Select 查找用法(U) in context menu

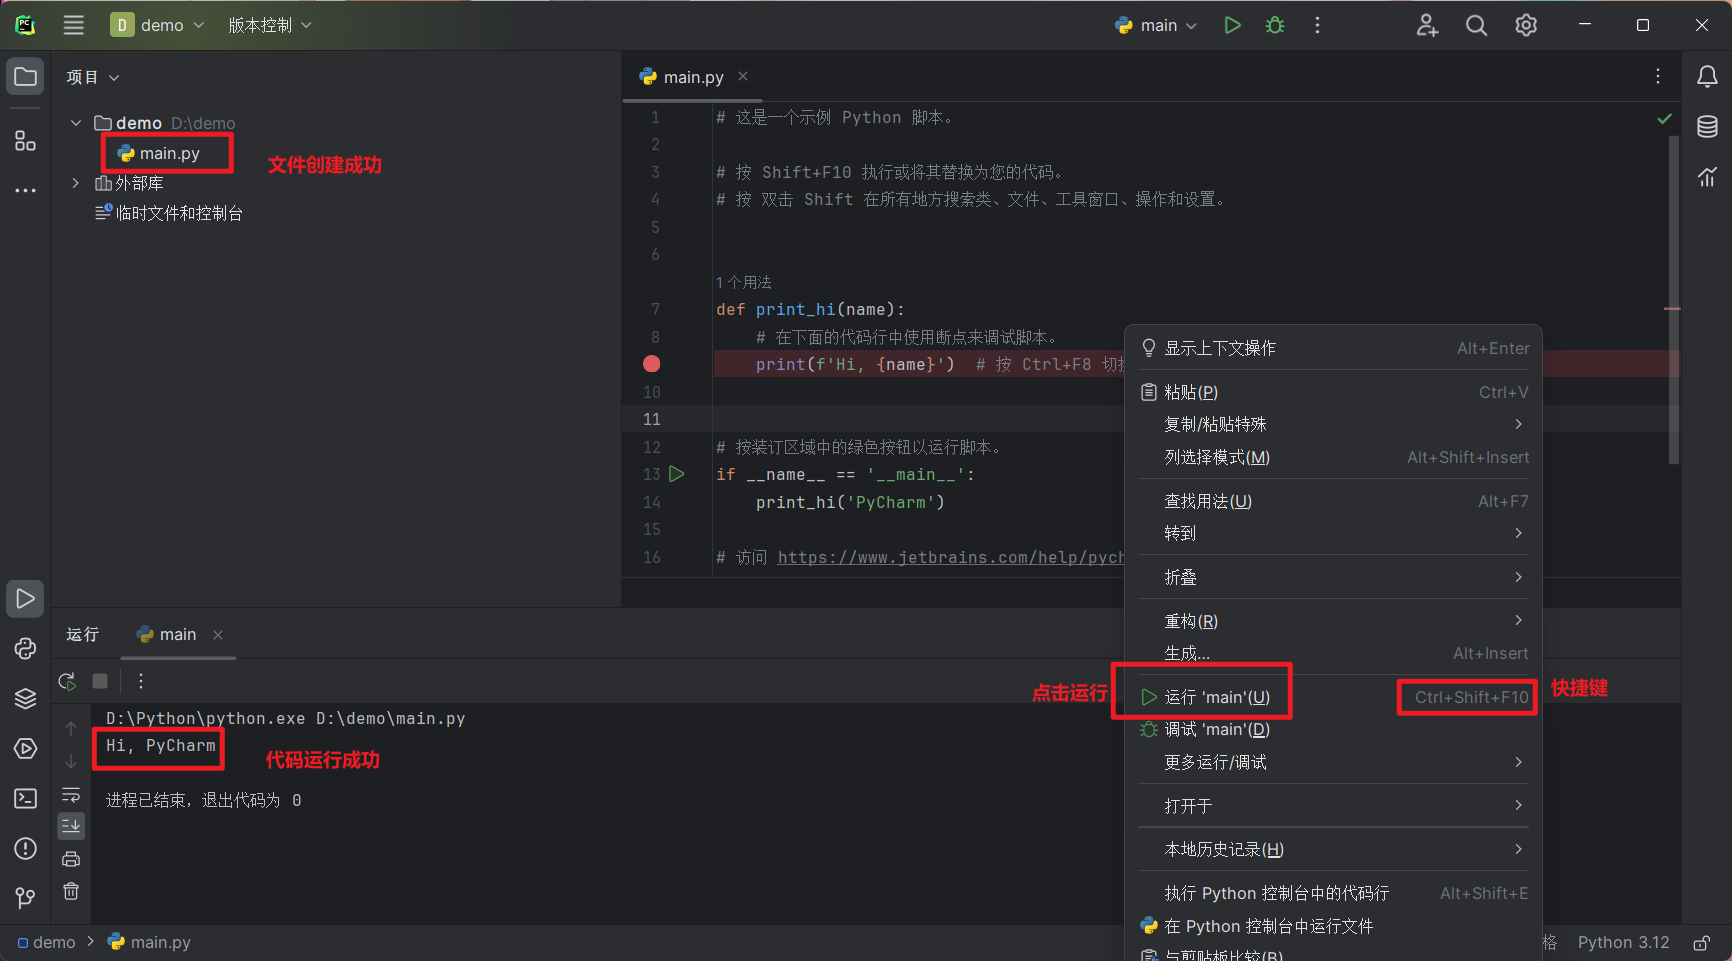[x=1334, y=501]
